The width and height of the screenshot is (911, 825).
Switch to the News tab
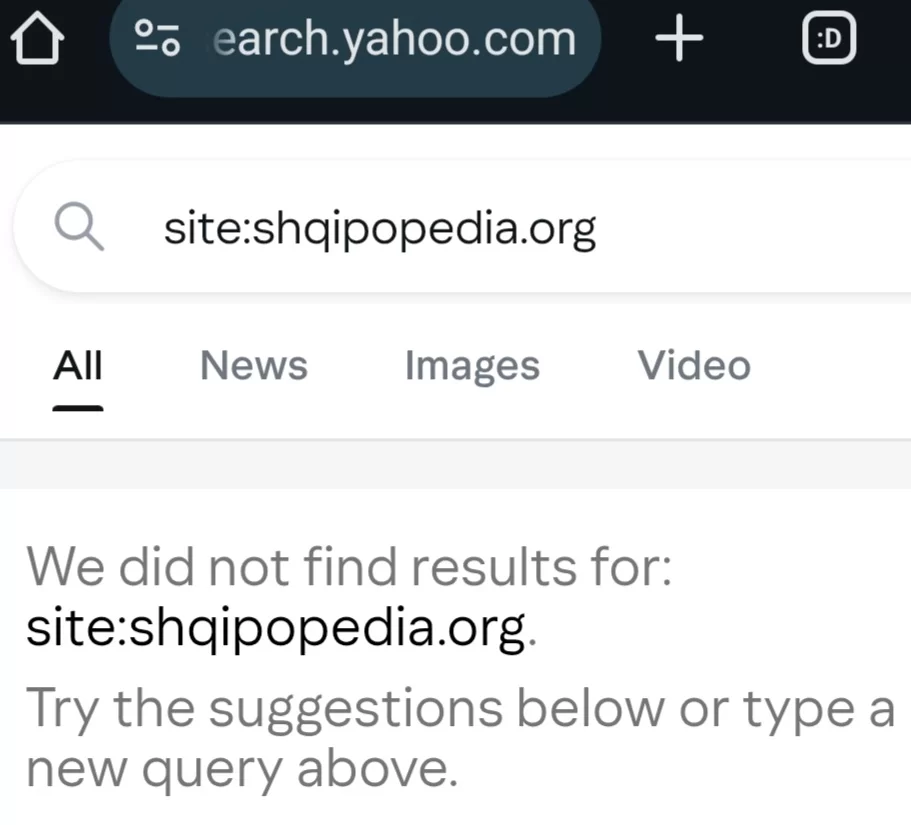click(254, 366)
